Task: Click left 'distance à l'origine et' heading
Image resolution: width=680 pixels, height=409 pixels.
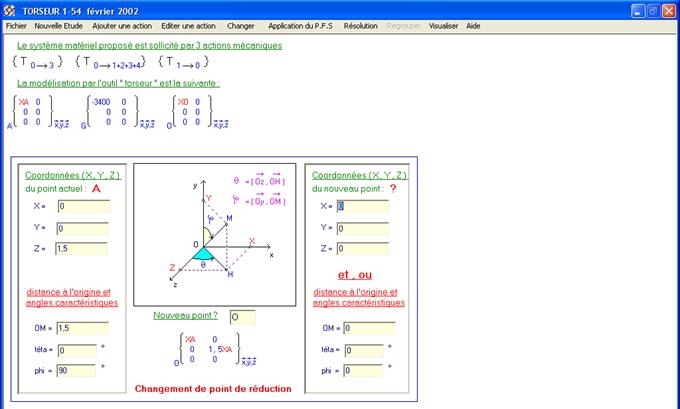Action: coord(69,292)
